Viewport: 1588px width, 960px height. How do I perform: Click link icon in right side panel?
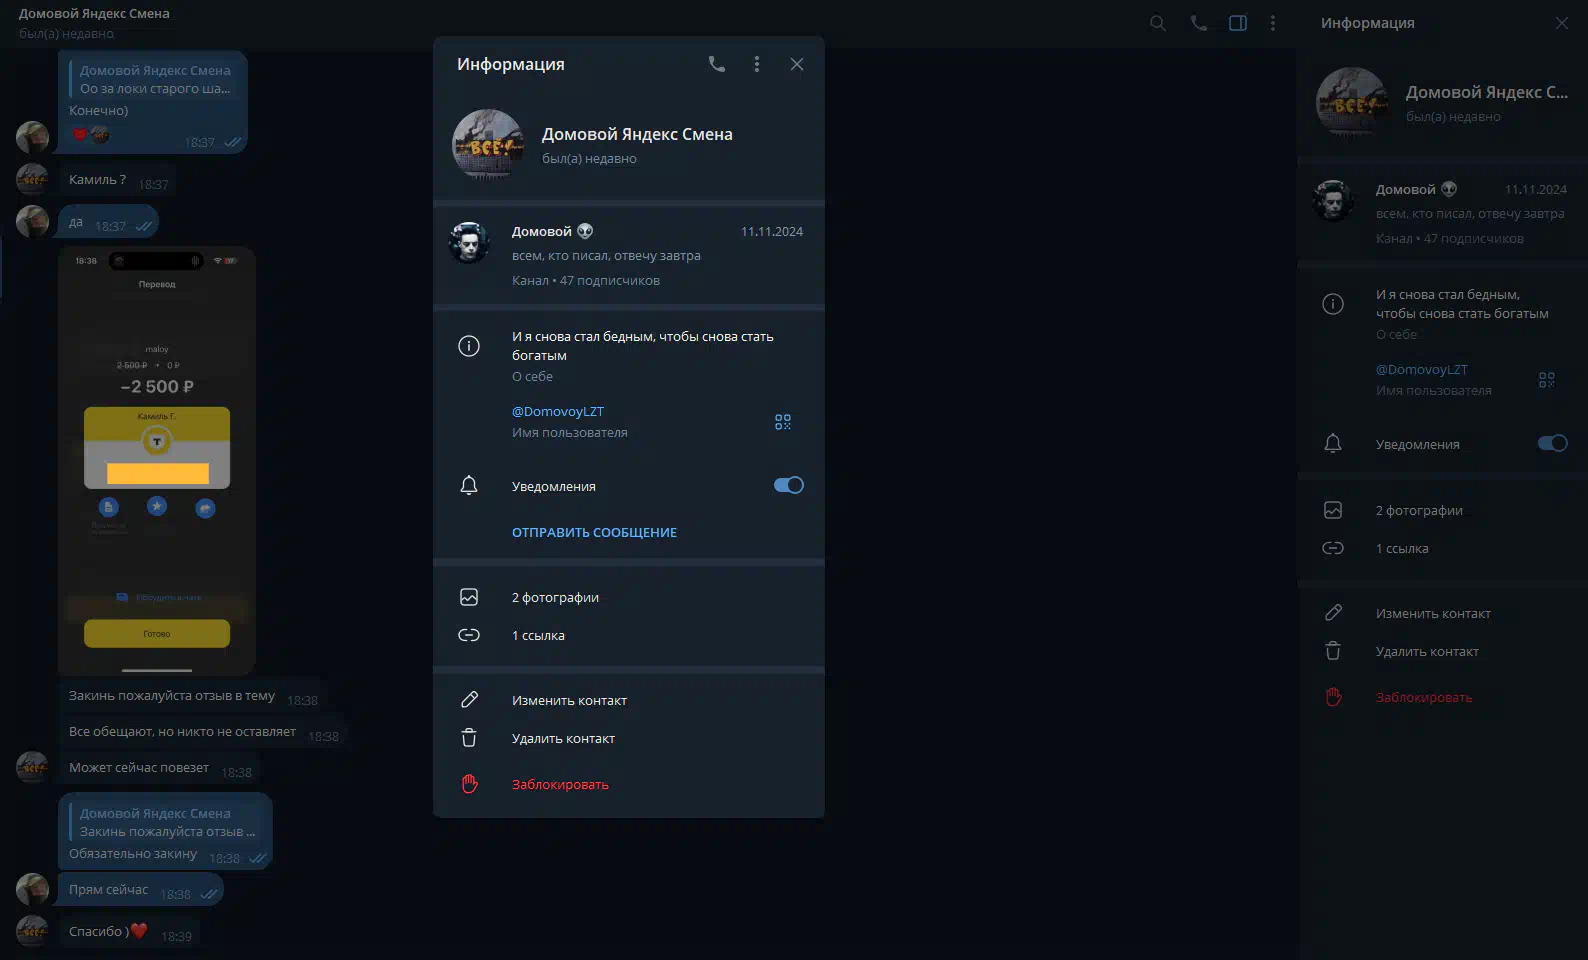click(x=1333, y=548)
